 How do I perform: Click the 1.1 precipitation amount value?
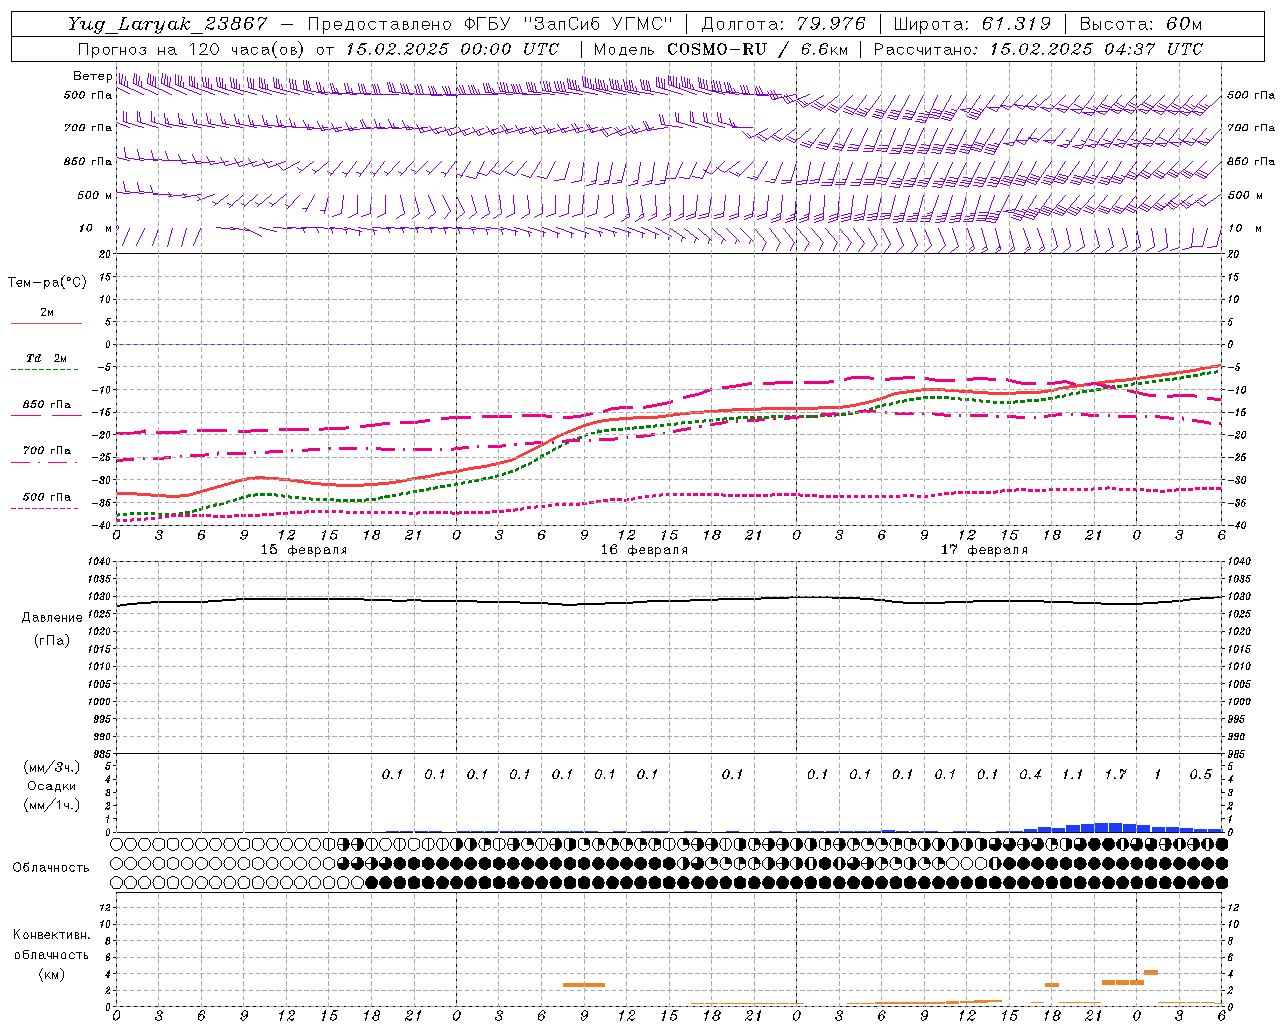(x=1072, y=775)
